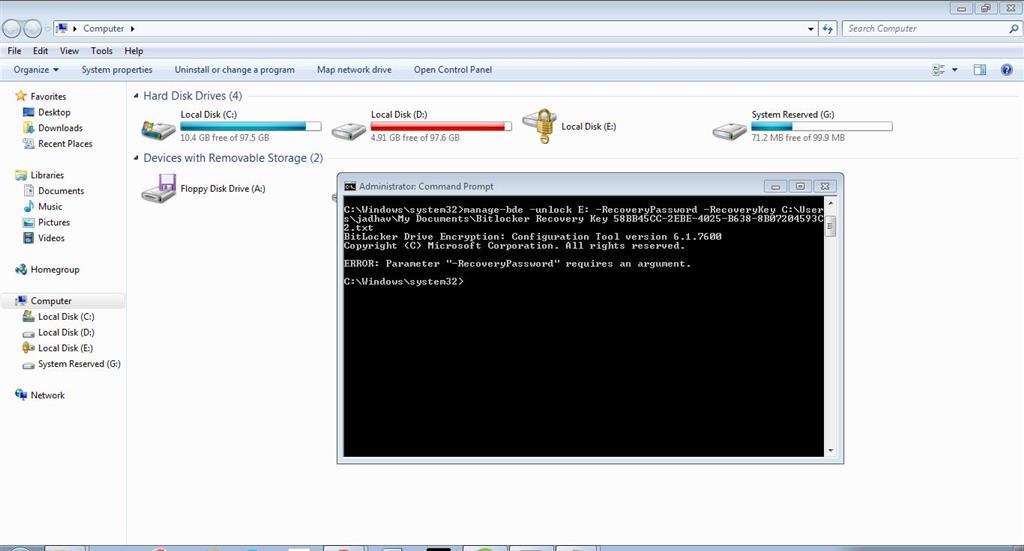Open the Organize dropdown
The width and height of the screenshot is (1024, 551).
click(36, 69)
